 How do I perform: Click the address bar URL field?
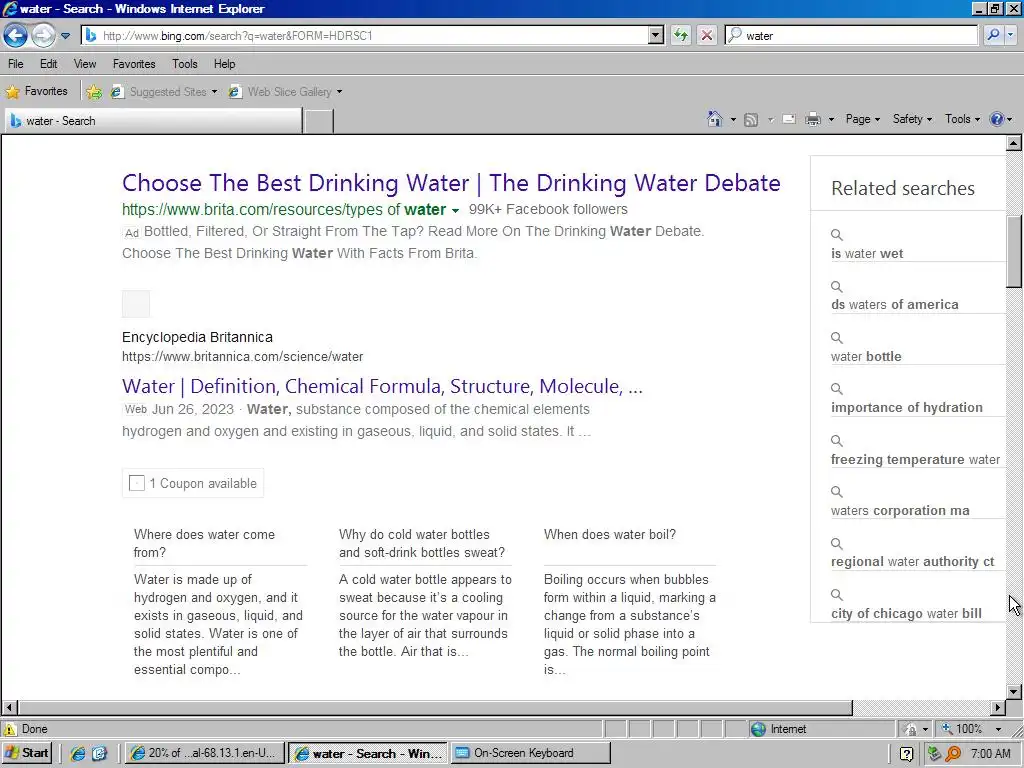(x=366, y=36)
